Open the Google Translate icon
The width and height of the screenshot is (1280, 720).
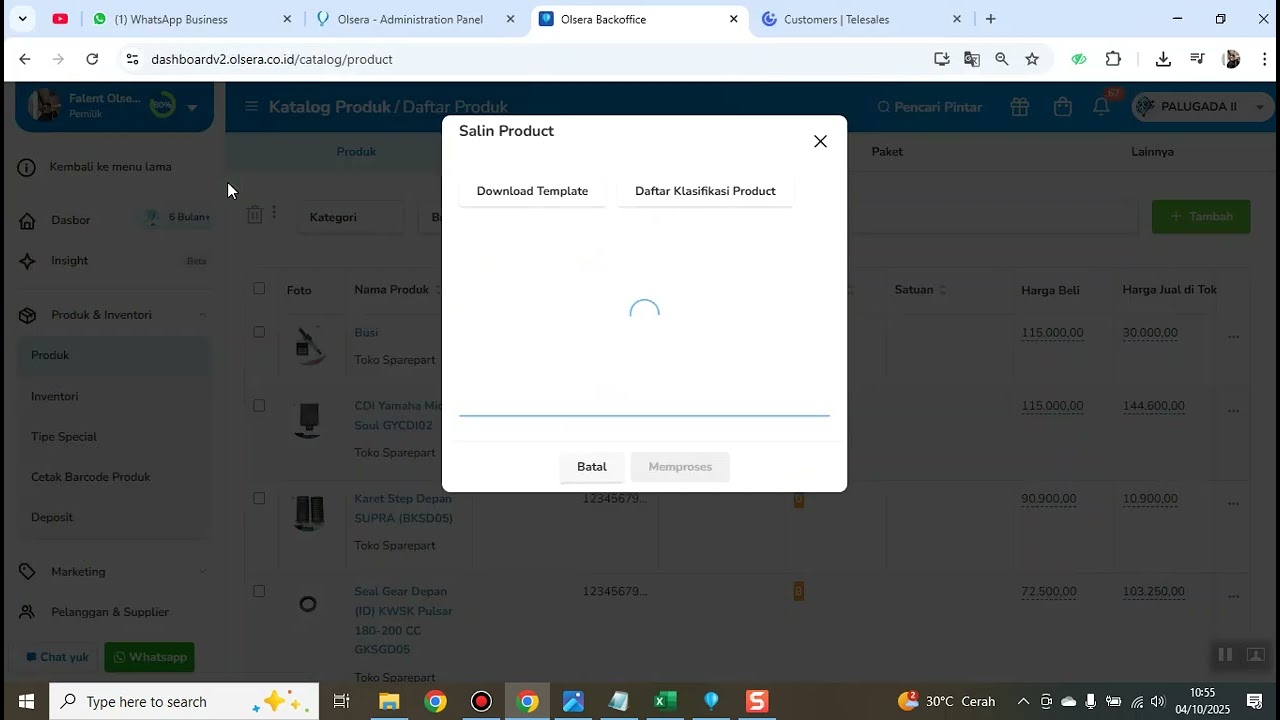(972, 59)
